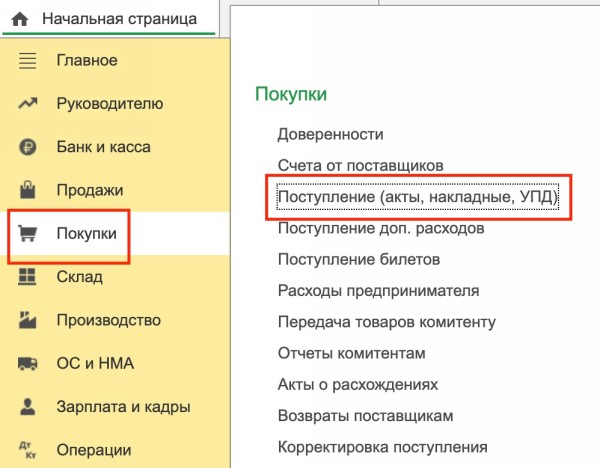Click the person icon for Зарплата и кадры
Viewport: 600px width, 468px height.
28,407
